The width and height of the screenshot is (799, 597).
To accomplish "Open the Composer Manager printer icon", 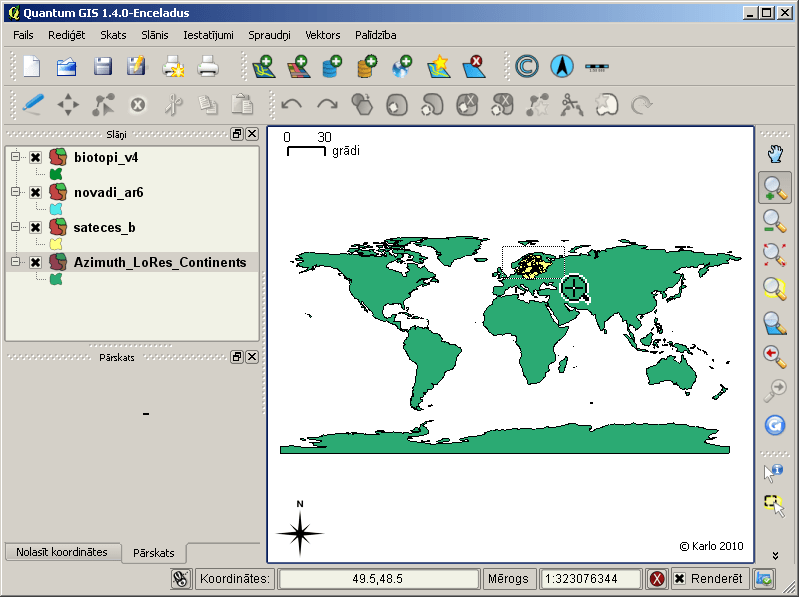I will (x=208, y=67).
